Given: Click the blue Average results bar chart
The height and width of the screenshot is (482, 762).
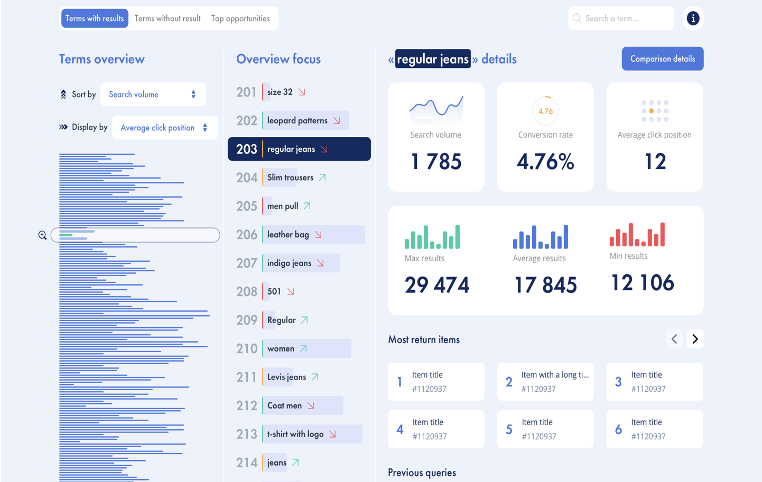Looking at the screenshot, I should [x=540, y=237].
